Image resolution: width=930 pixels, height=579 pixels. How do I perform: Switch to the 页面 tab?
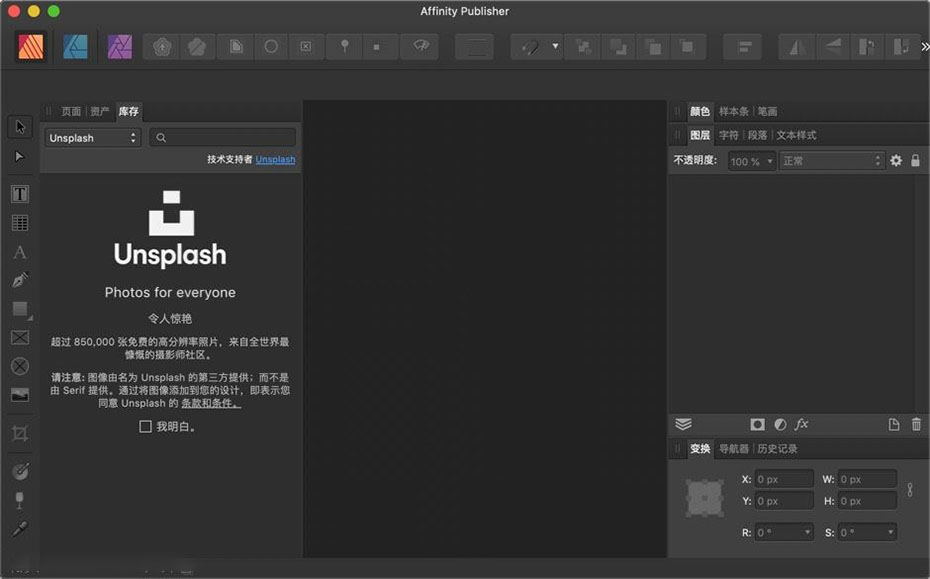click(x=71, y=112)
